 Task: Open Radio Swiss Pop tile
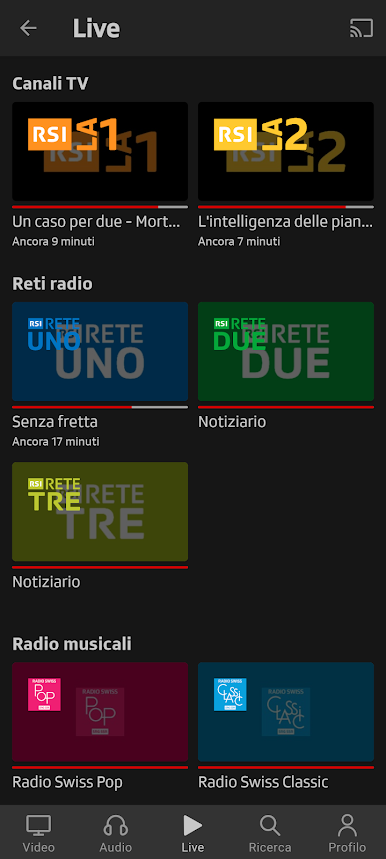pos(100,712)
